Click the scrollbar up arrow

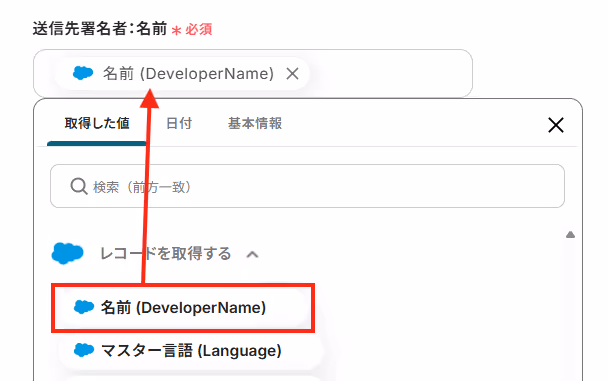point(570,234)
